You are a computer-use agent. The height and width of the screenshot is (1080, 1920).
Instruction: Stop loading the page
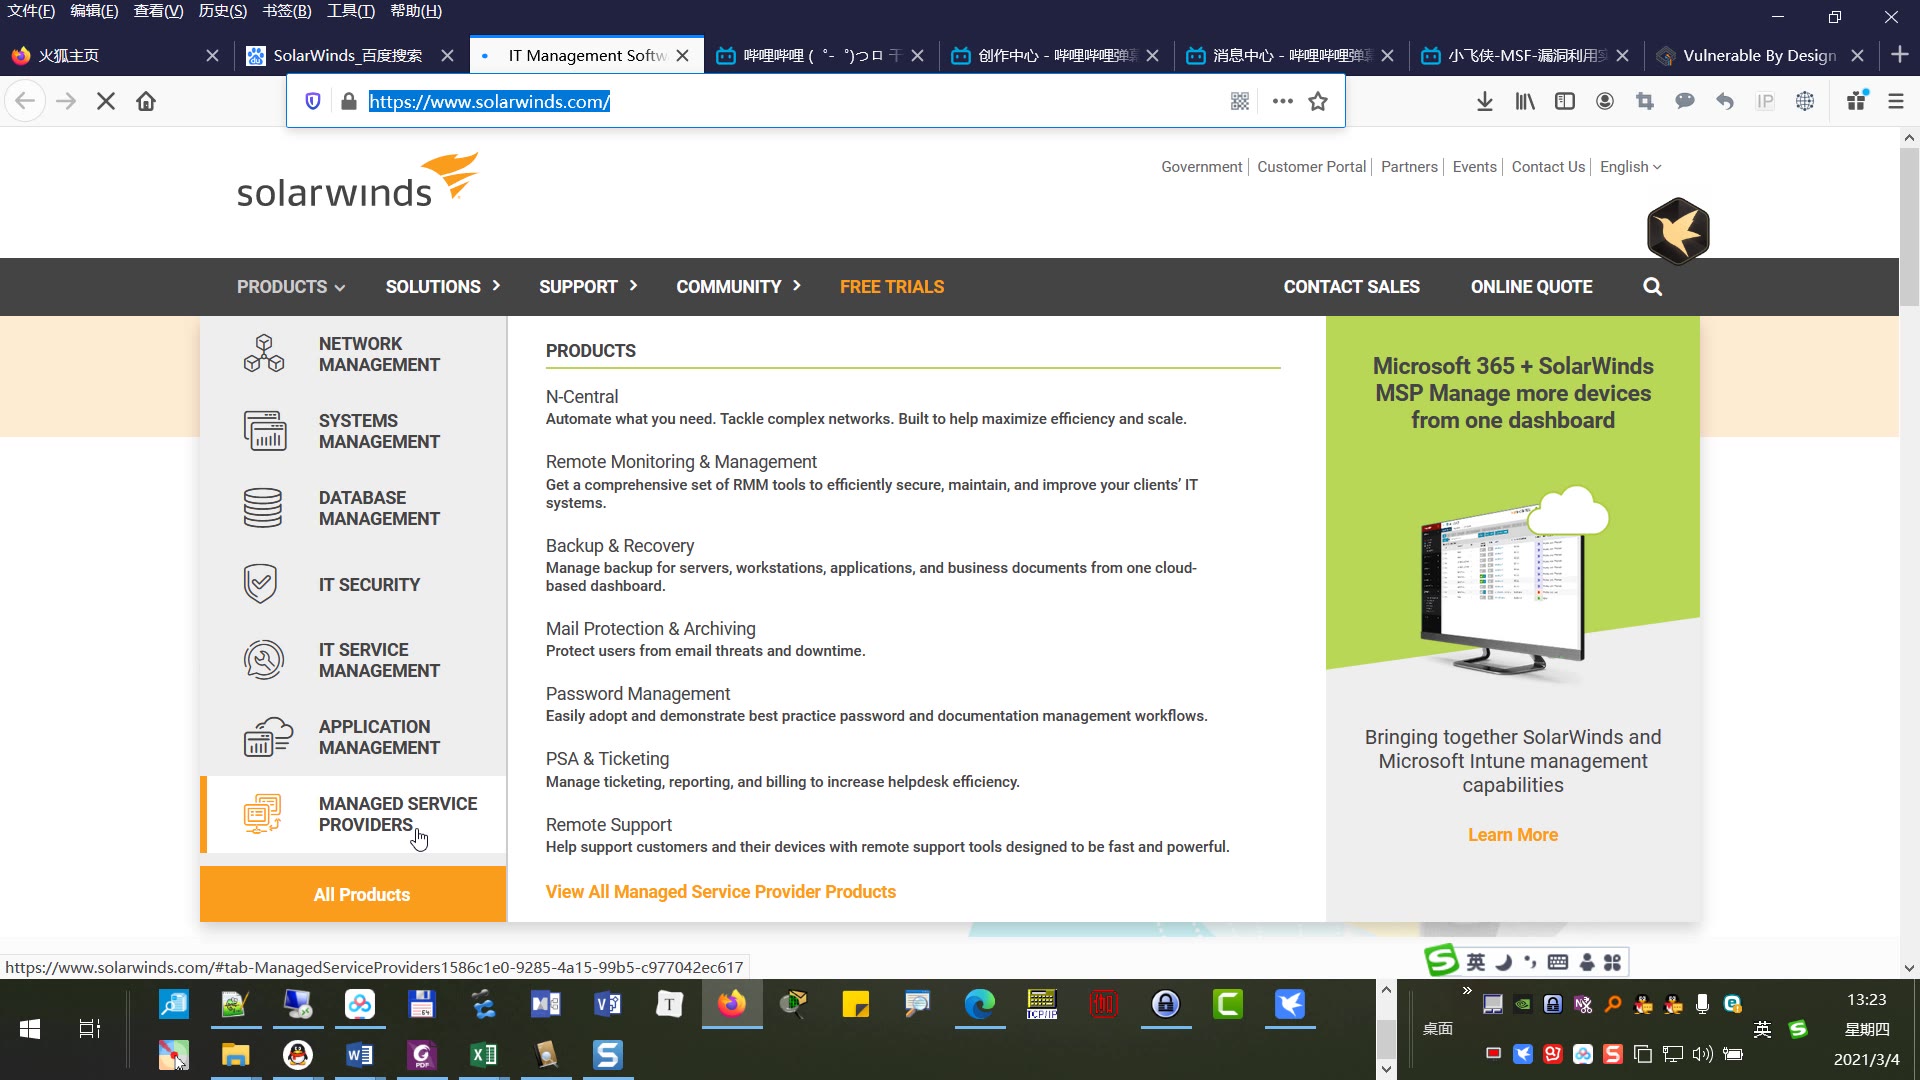point(106,101)
